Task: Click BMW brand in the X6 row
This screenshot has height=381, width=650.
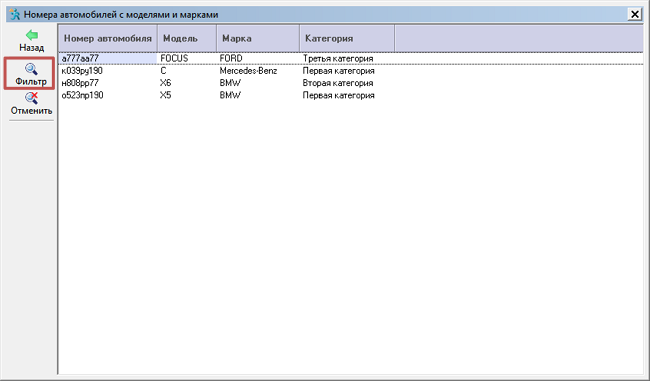Action: point(258,83)
